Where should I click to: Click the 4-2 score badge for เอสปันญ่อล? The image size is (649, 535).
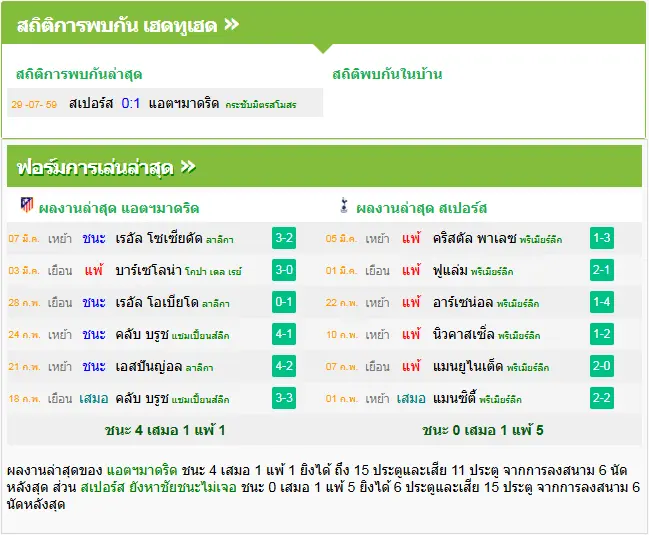click(x=284, y=366)
